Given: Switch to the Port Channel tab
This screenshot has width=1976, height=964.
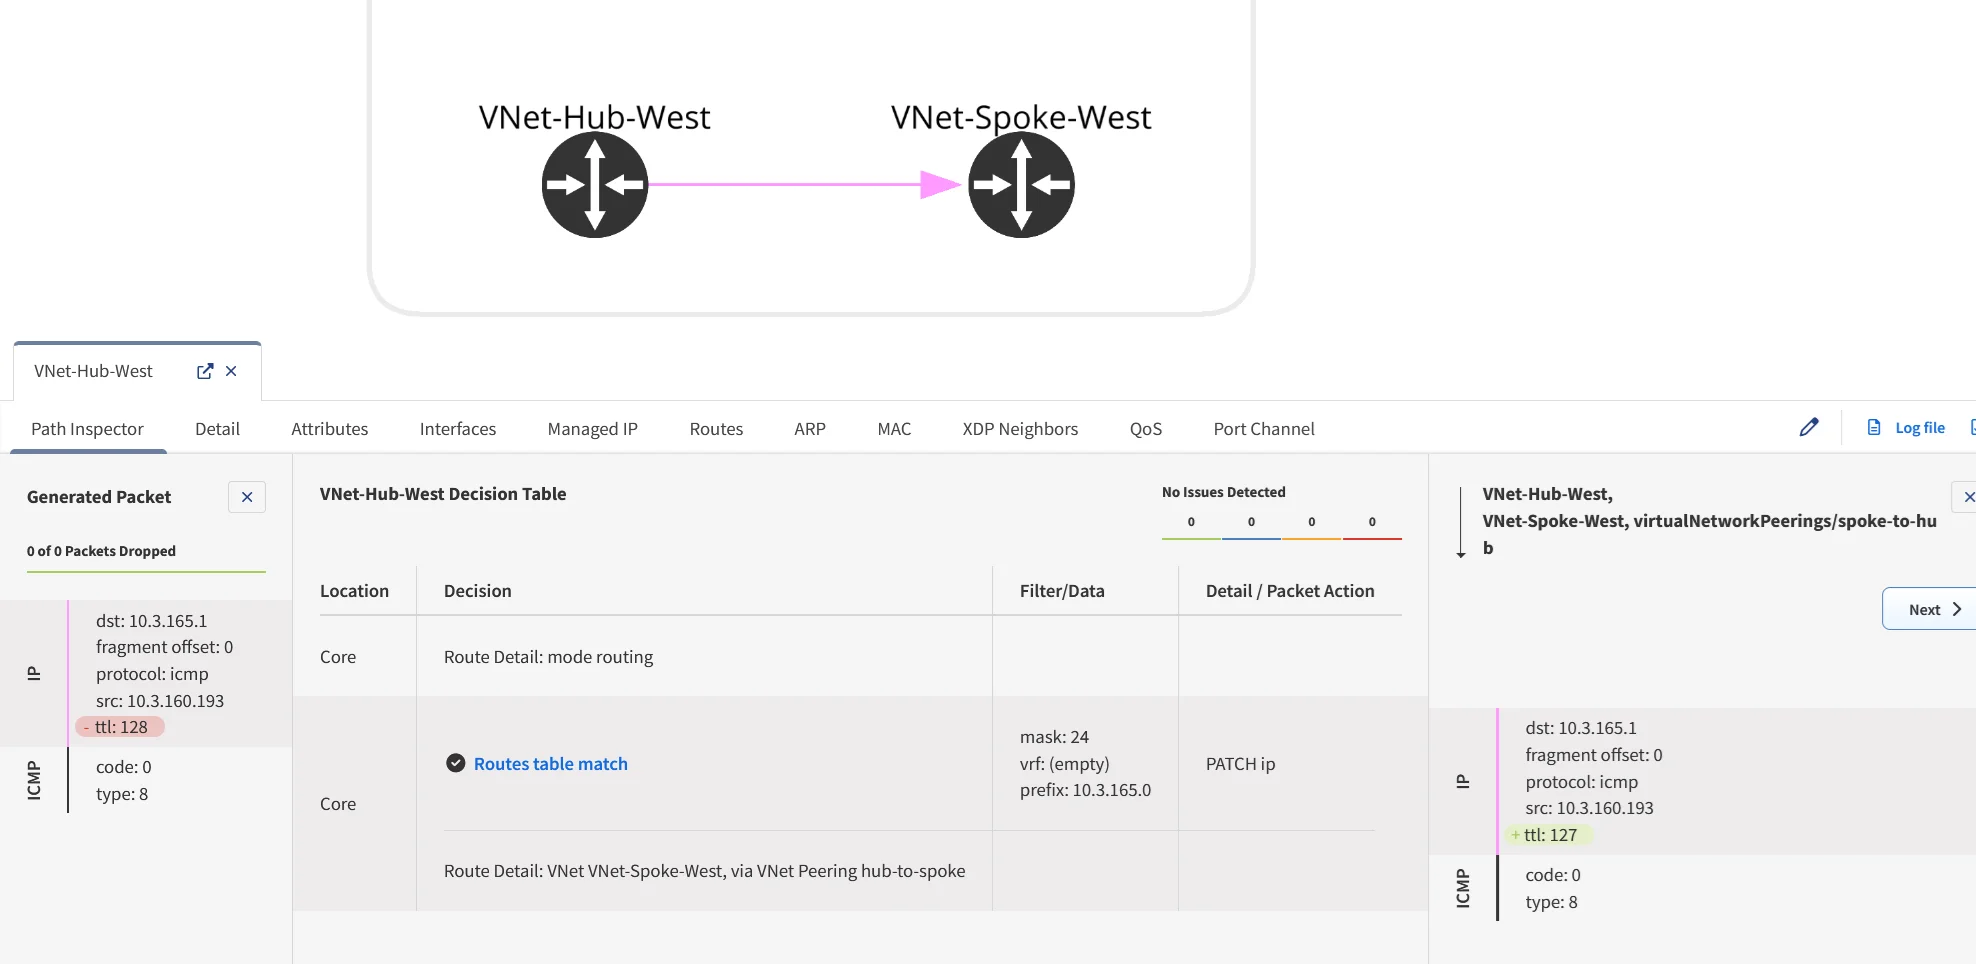Looking at the screenshot, I should point(1263,429).
